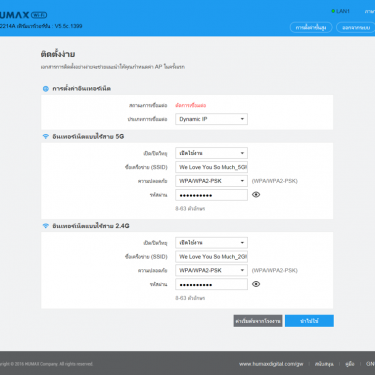Click the (WPA/WPA2-PSK) hint beside 2.4G security
The image size is (375, 375).
coord(275,270)
